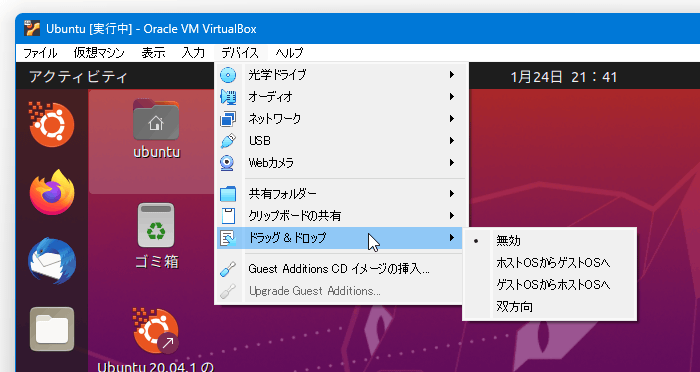Screen dimensions: 700x372
Task: Click the アクティビティ button in Ubuntu top bar
Action: pyautogui.click(x=79, y=77)
